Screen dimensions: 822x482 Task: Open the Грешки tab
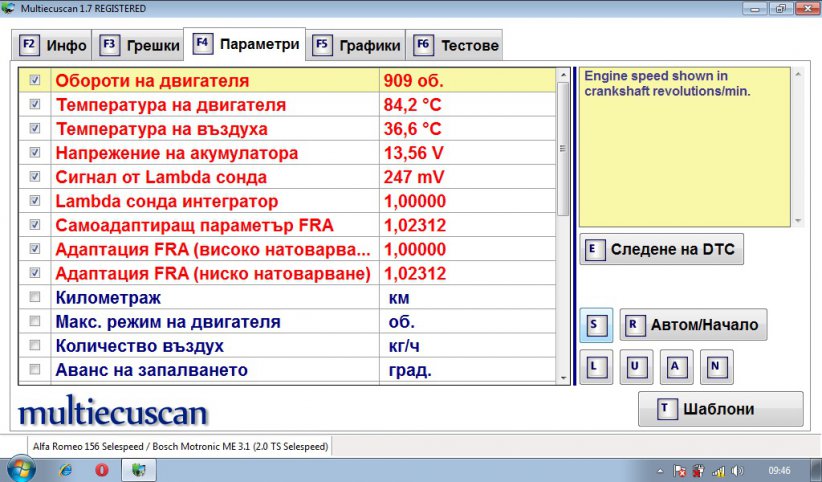click(140, 45)
